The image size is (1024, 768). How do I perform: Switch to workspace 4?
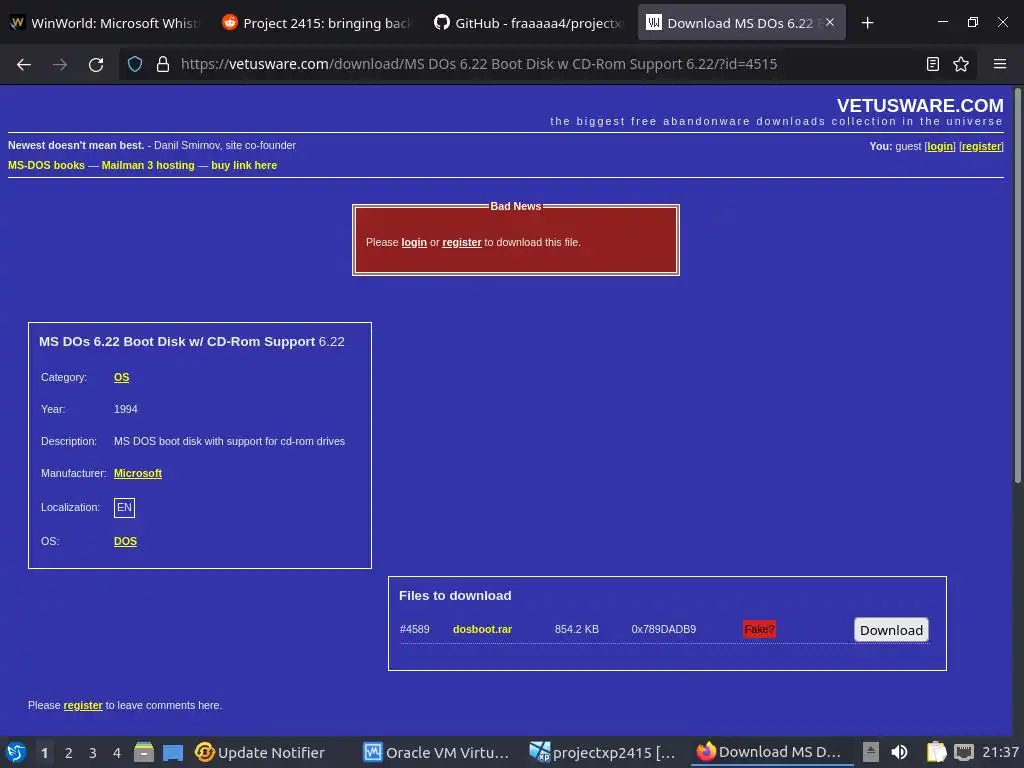[117, 753]
